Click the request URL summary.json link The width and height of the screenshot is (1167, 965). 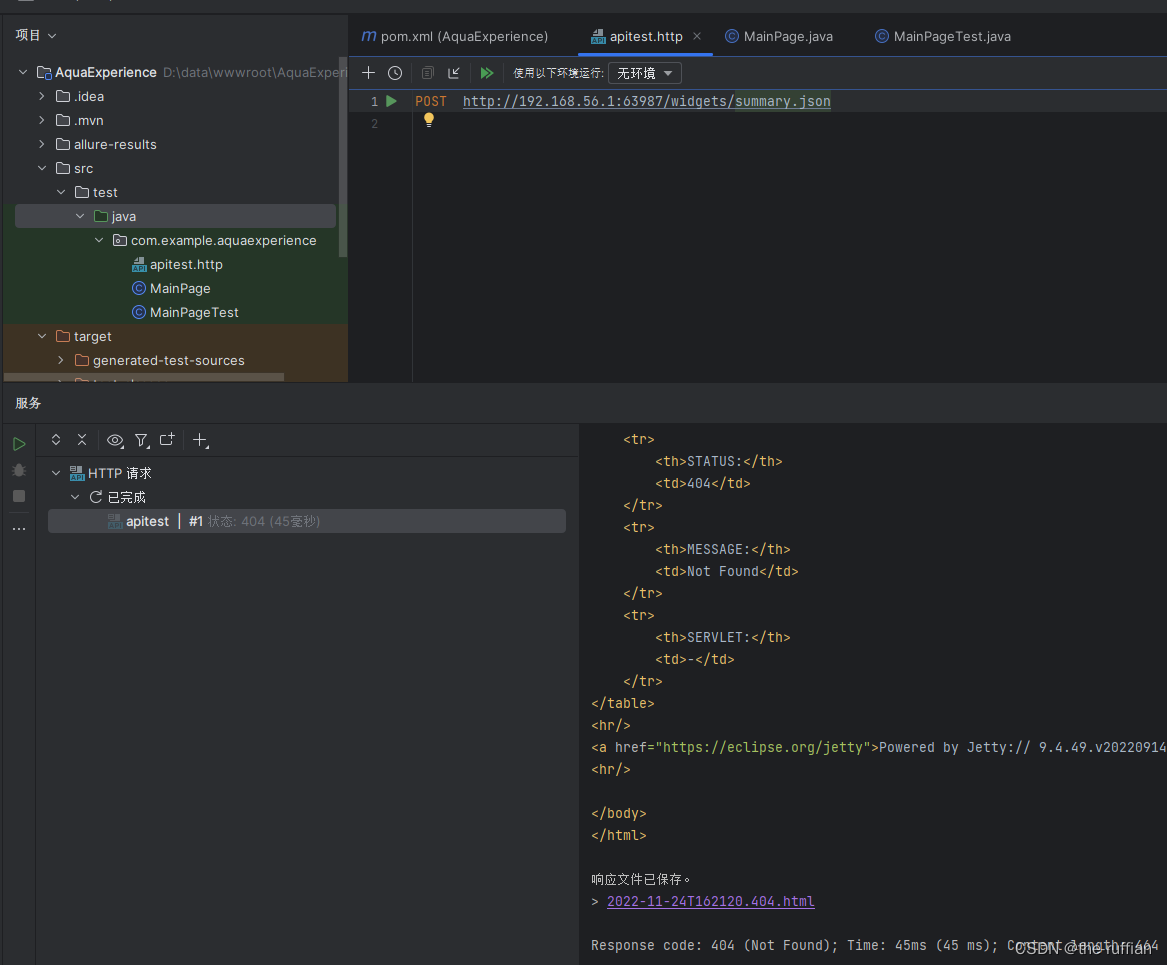pyautogui.click(x=783, y=101)
